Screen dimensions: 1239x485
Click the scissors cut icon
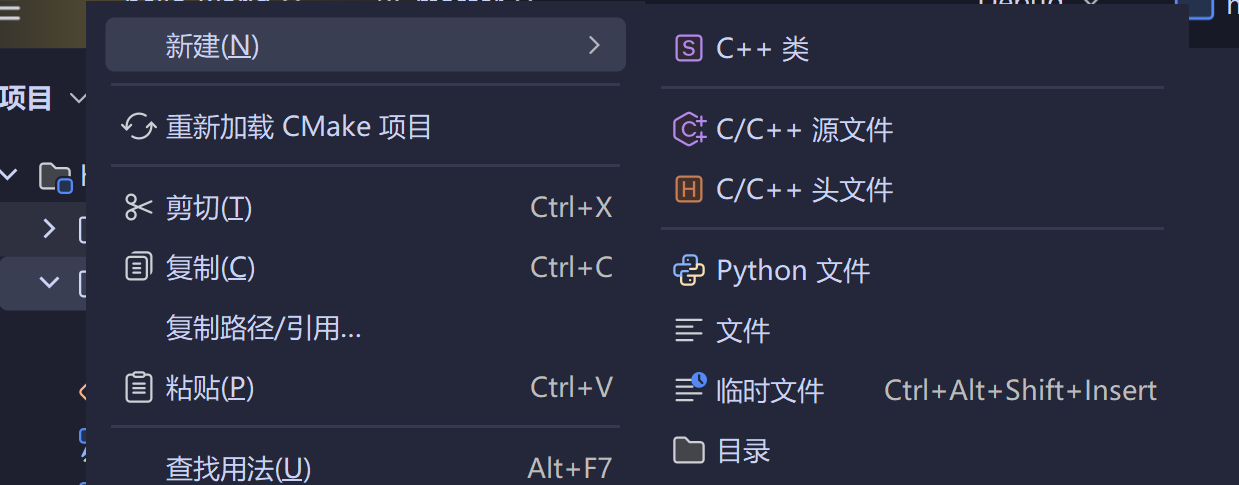(x=138, y=207)
